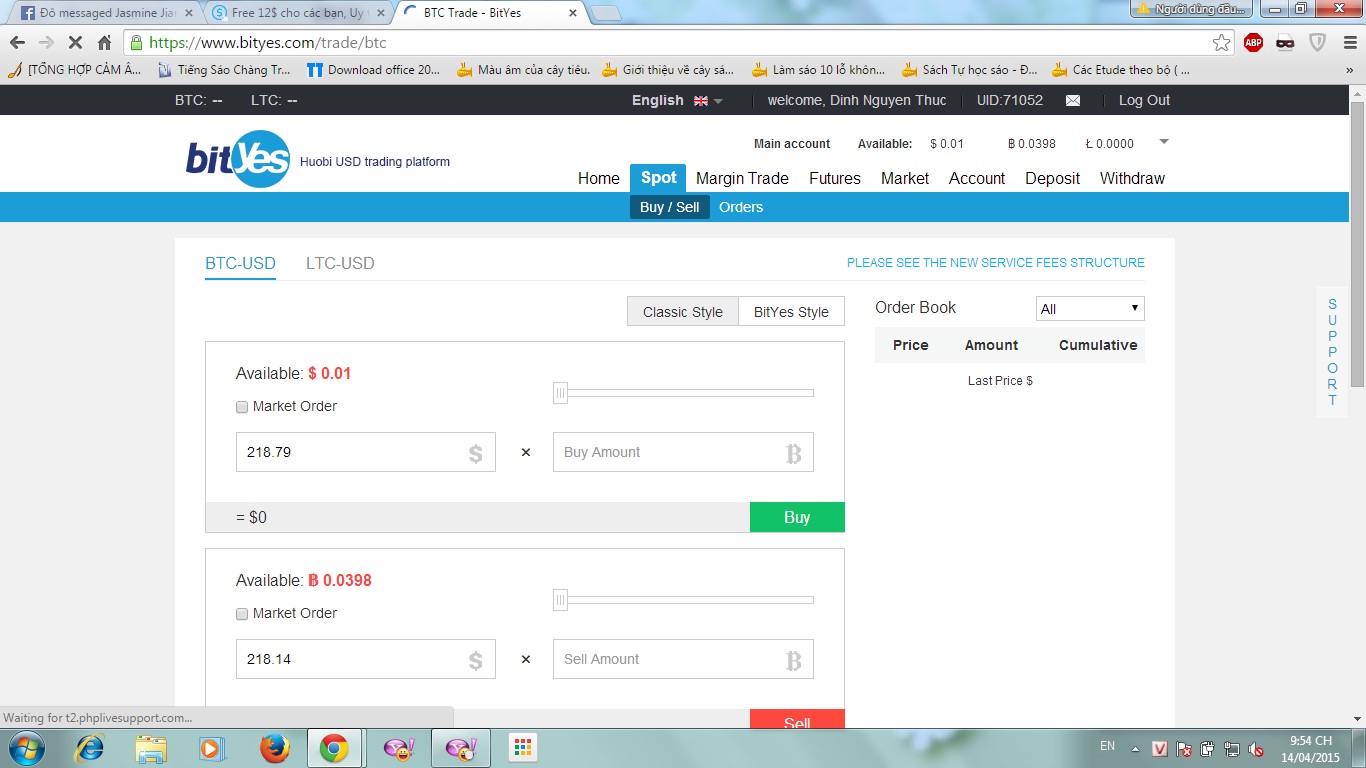The height and width of the screenshot is (768, 1366).
Task: Open the Account menu
Action: 977,178
